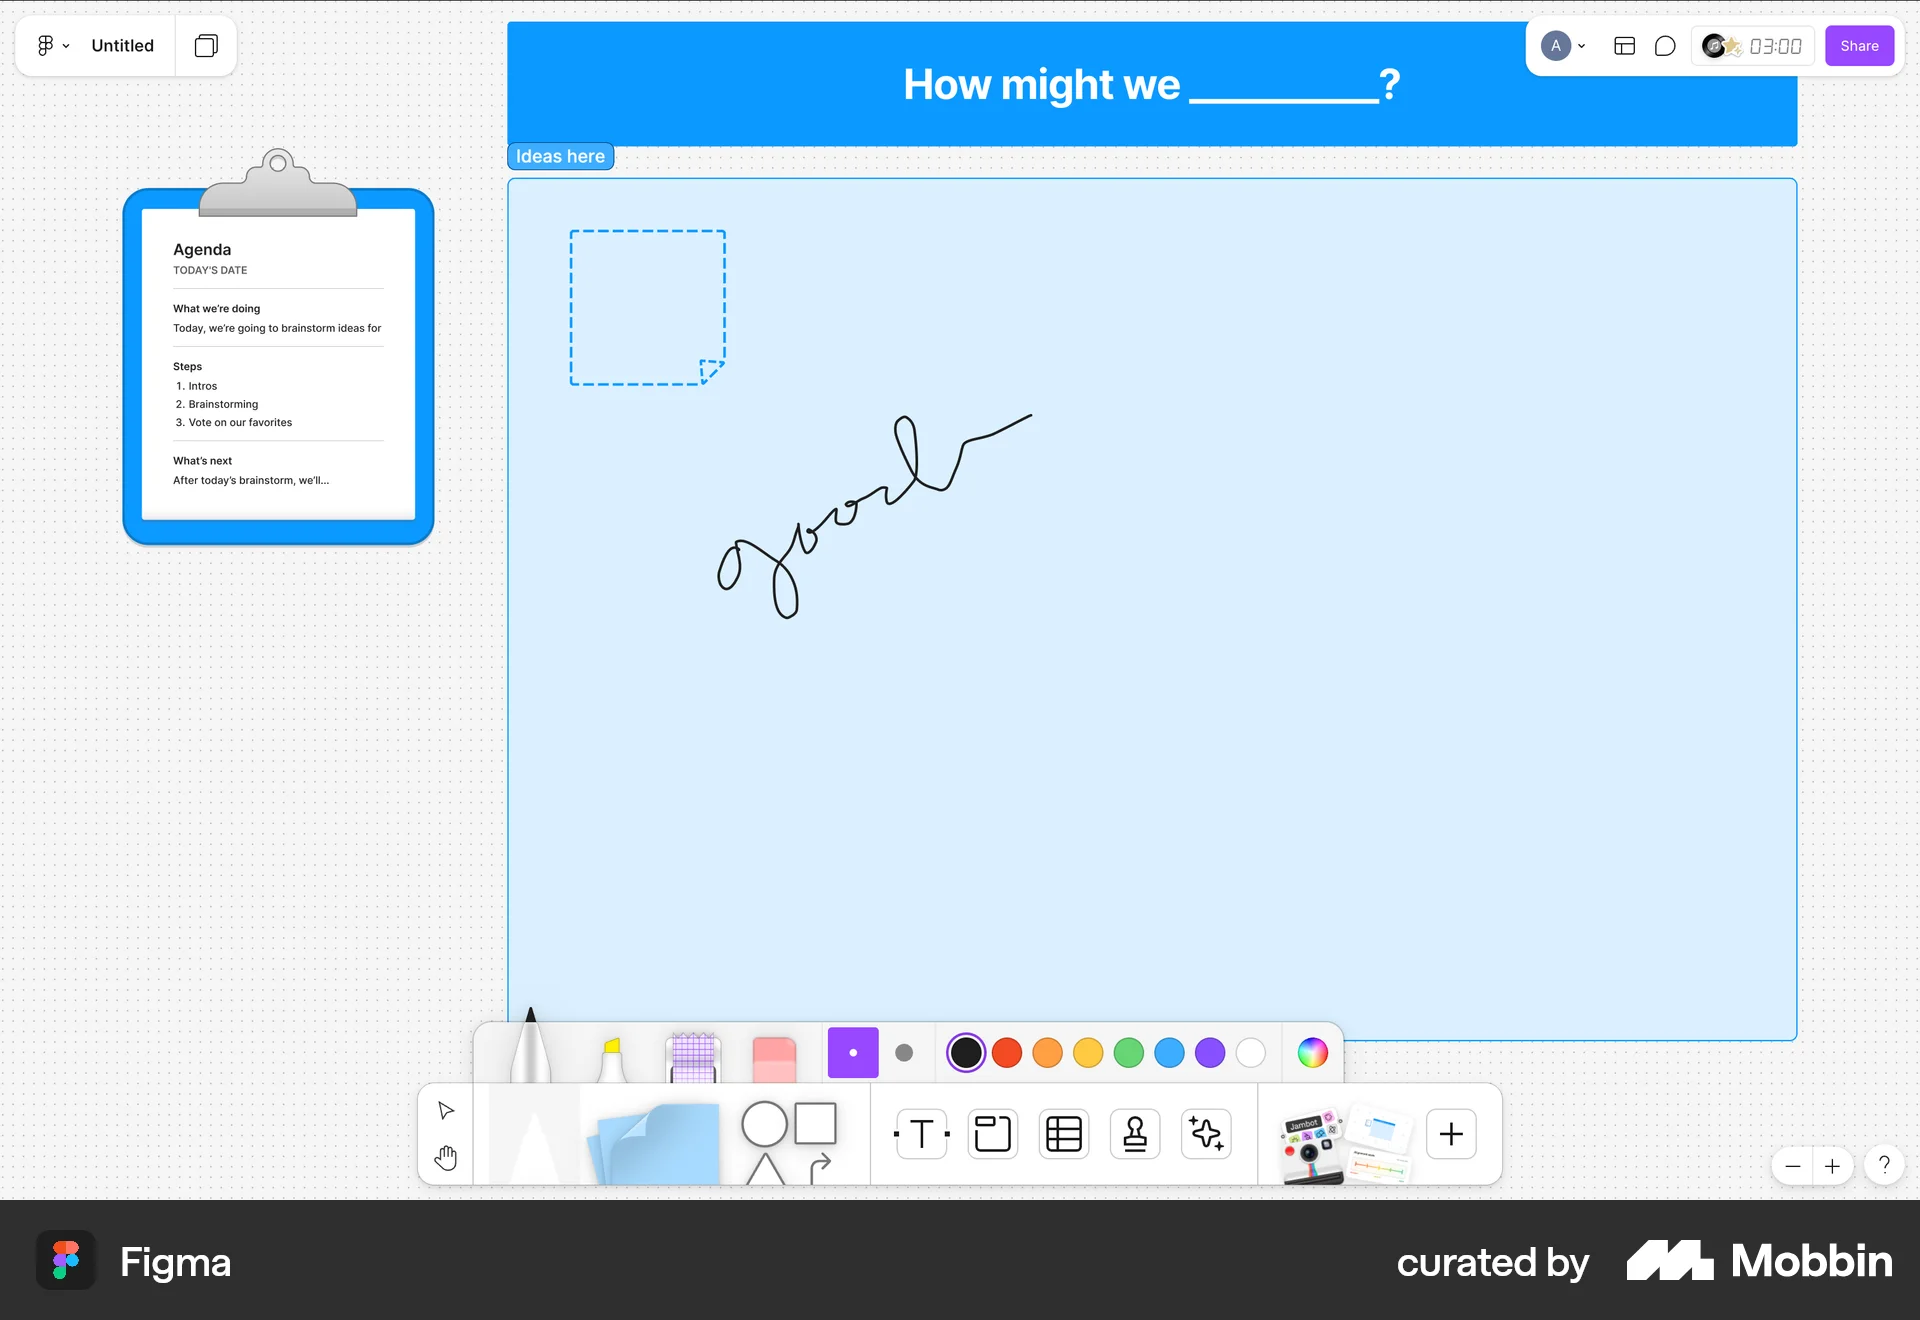Open the comments bubble in the top bar
The image size is (1920, 1320).
[1665, 45]
